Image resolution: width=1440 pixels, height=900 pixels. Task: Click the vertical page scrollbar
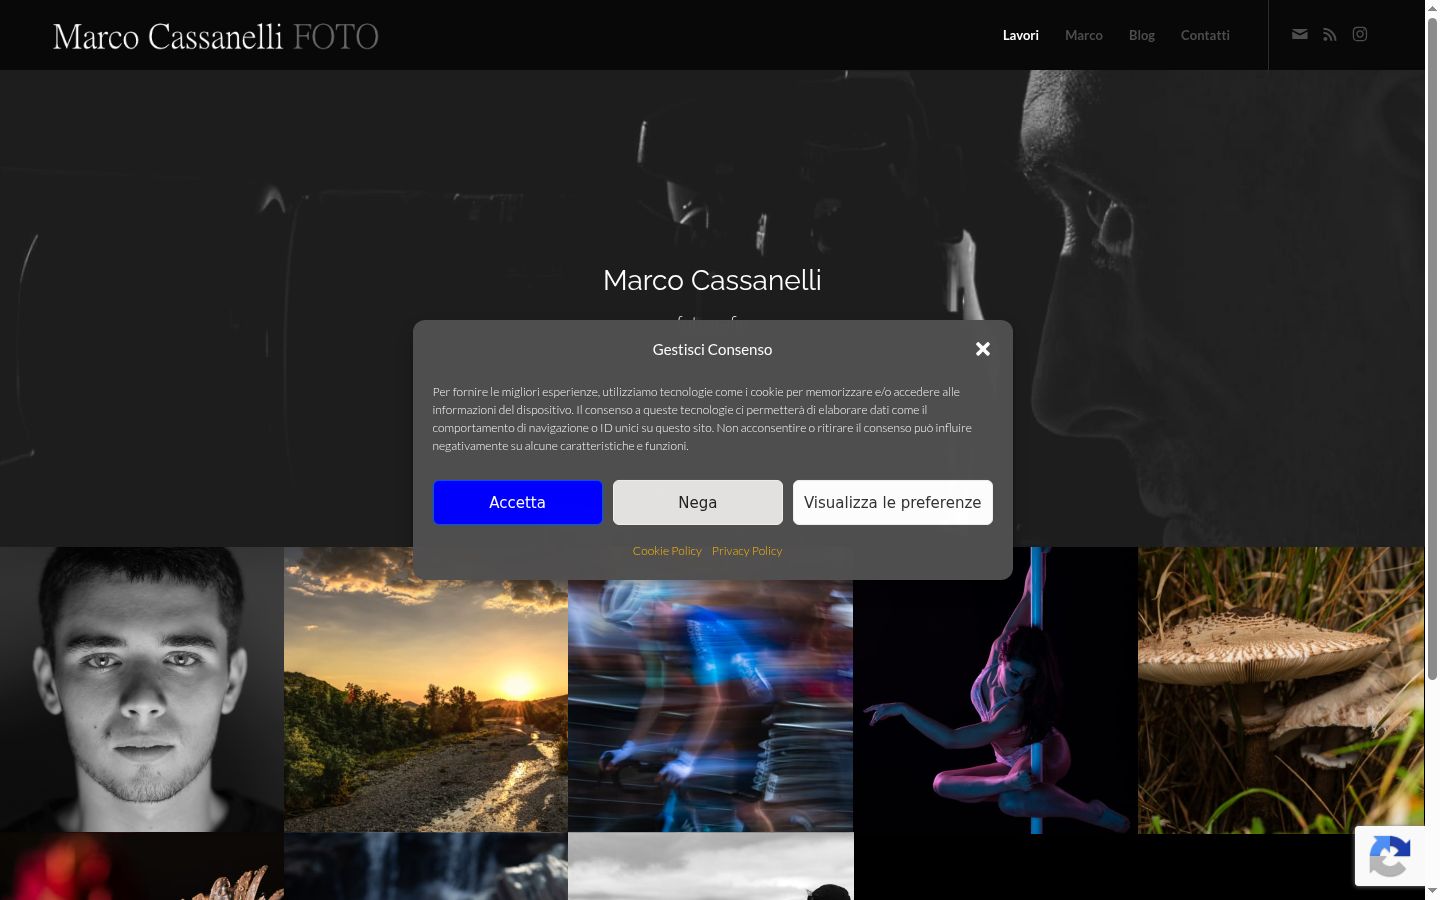[1432, 350]
